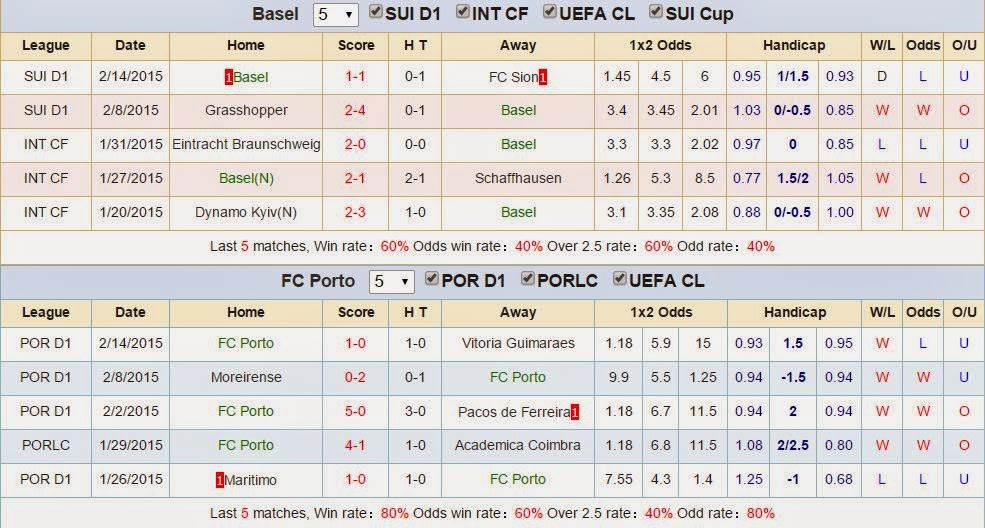Click the Handicap column header in Basel table
This screenshot has height=528, width=985.
click(793, 45)
